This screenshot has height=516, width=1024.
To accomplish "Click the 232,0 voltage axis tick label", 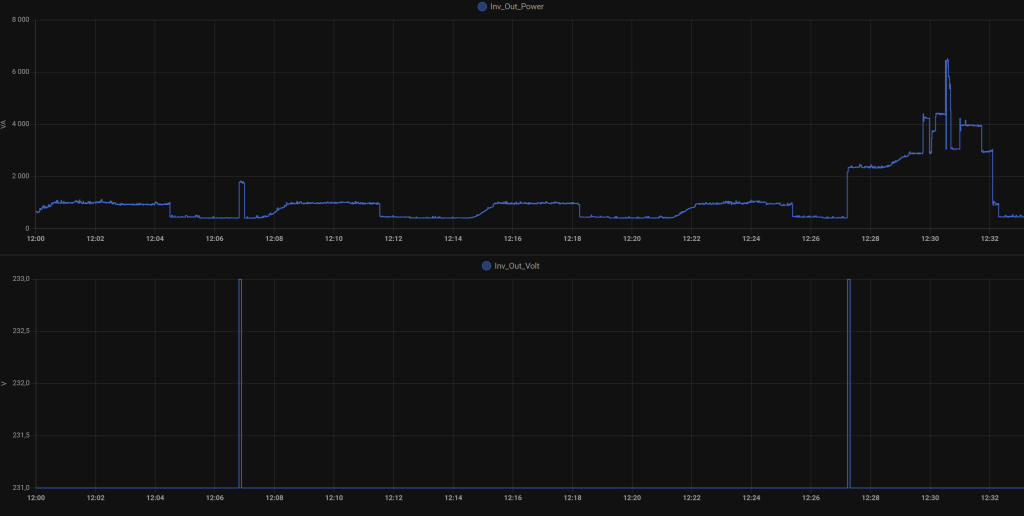I will tap(20, 383).
